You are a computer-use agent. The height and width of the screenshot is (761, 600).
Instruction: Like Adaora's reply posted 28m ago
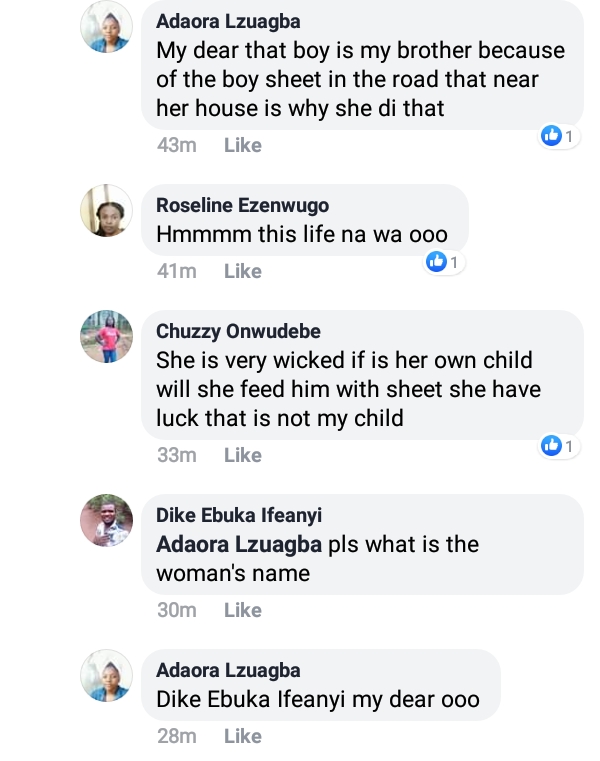click(x=242, y=736)
